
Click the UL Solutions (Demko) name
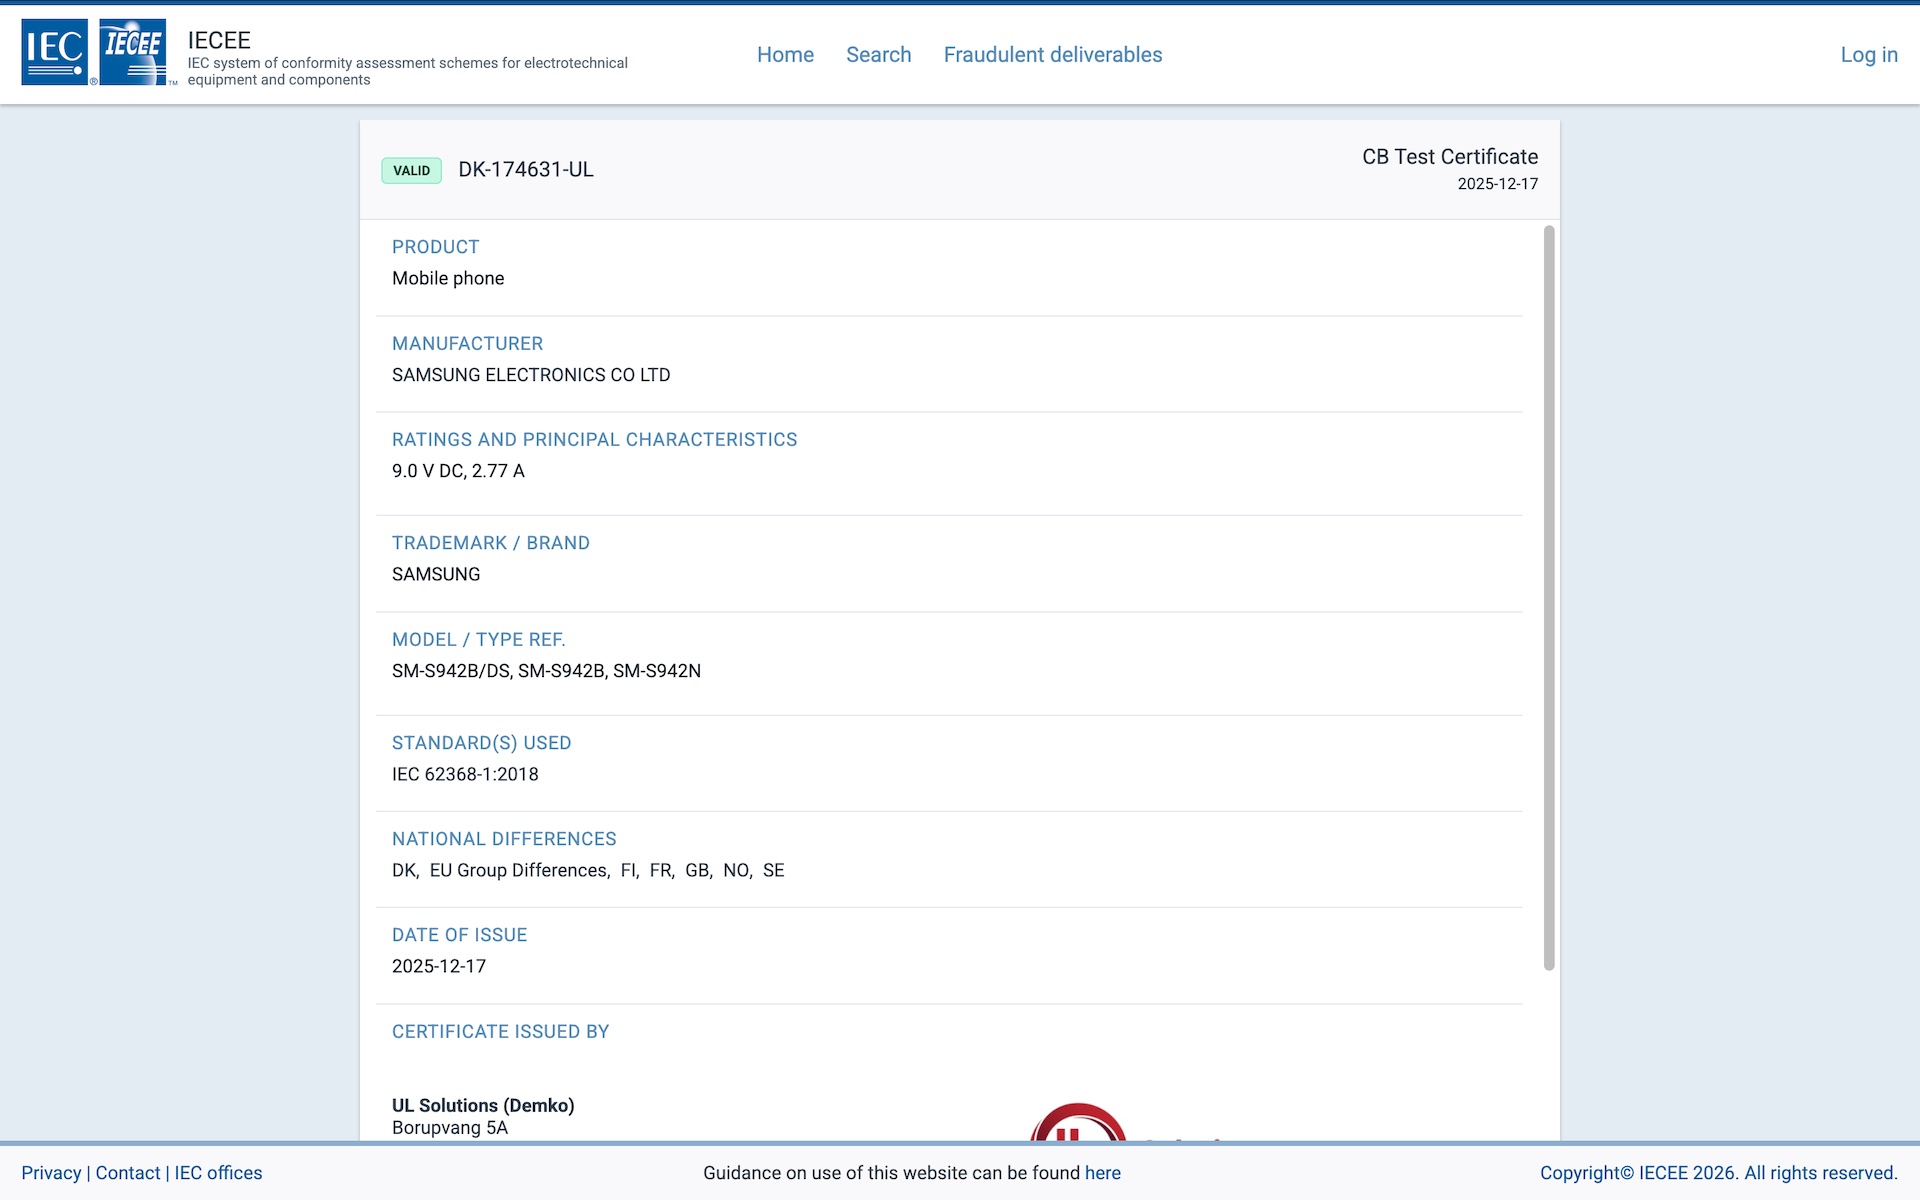click(x=483, y=1105)
